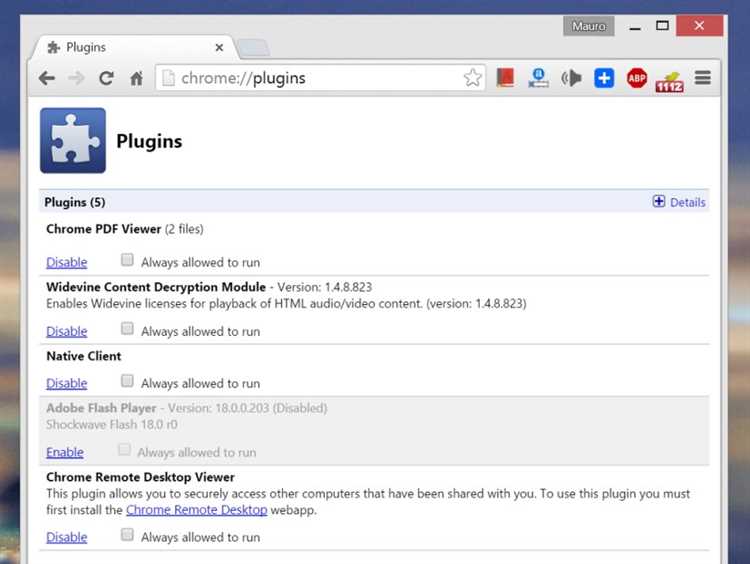The height and width of the screenshot is (564, 750).
Task: Click the chrome://plugins address bar
Action: 320,78
